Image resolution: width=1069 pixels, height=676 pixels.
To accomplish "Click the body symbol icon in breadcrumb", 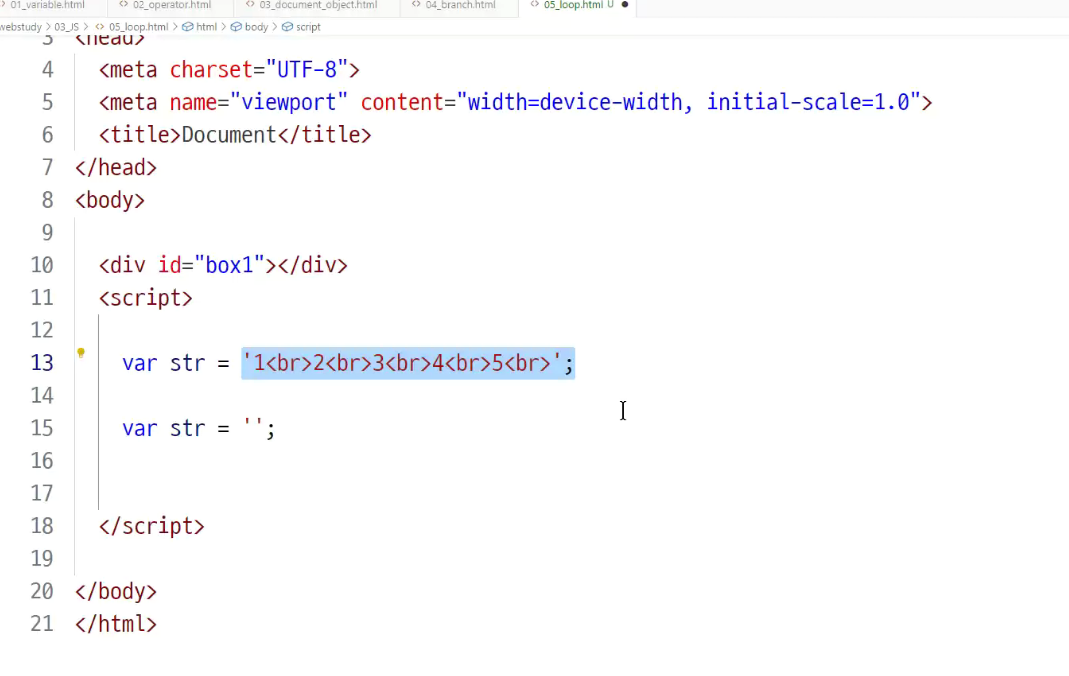I will point(236,27).
